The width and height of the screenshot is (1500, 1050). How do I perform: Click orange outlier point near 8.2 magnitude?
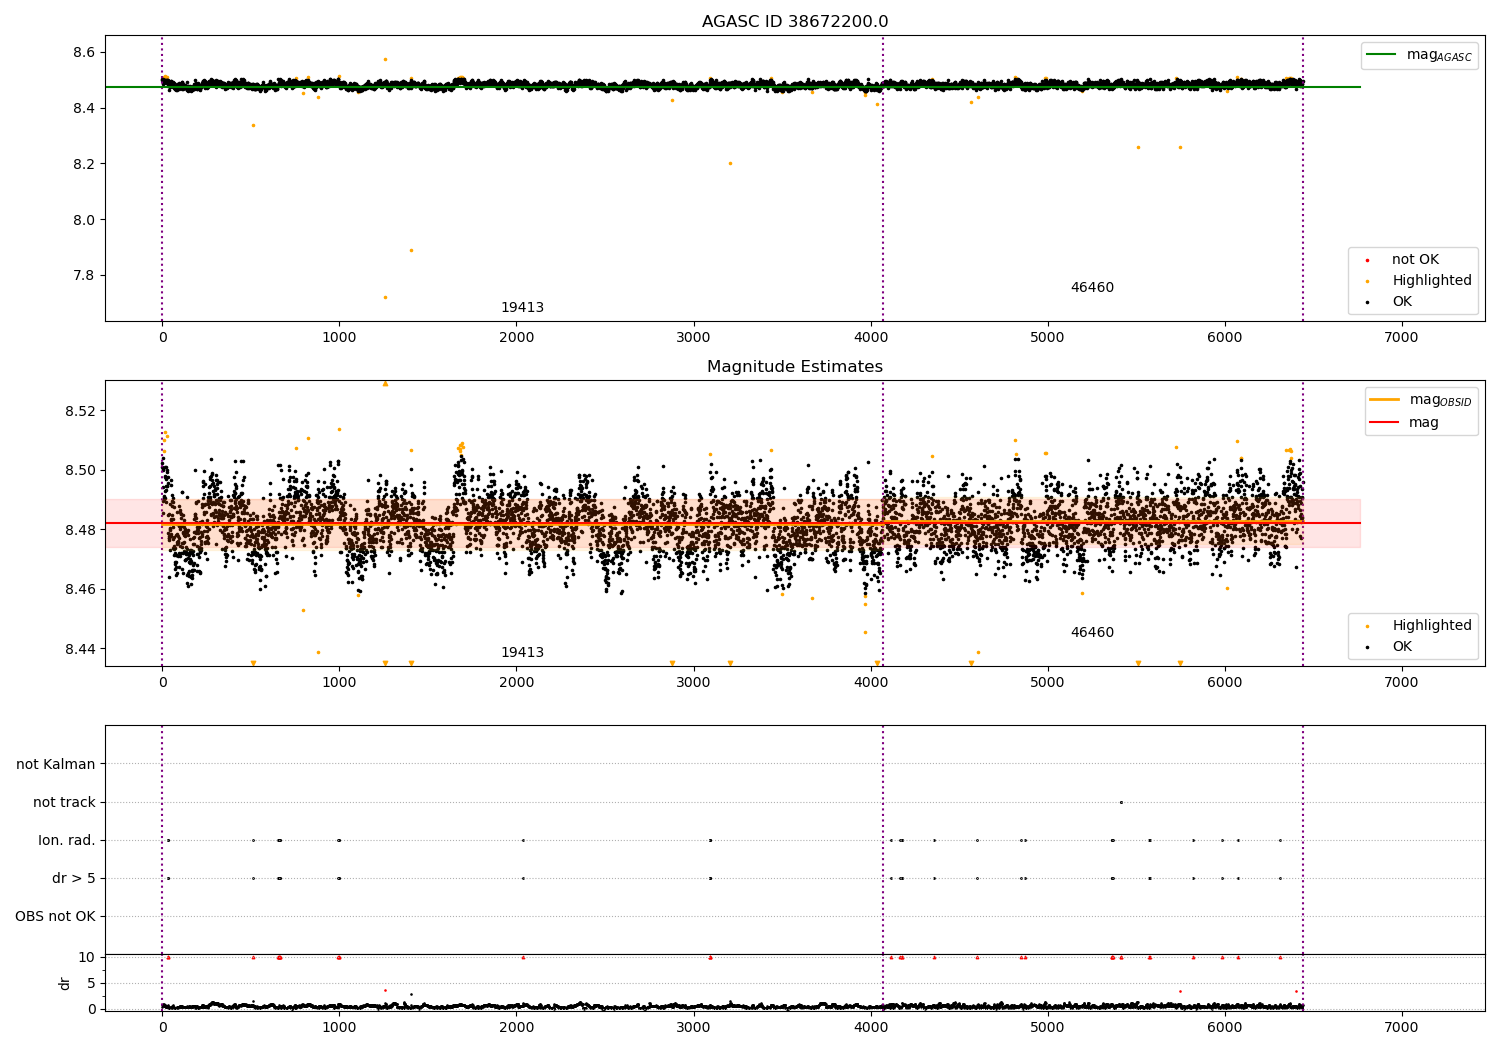[x=730, y=163]
